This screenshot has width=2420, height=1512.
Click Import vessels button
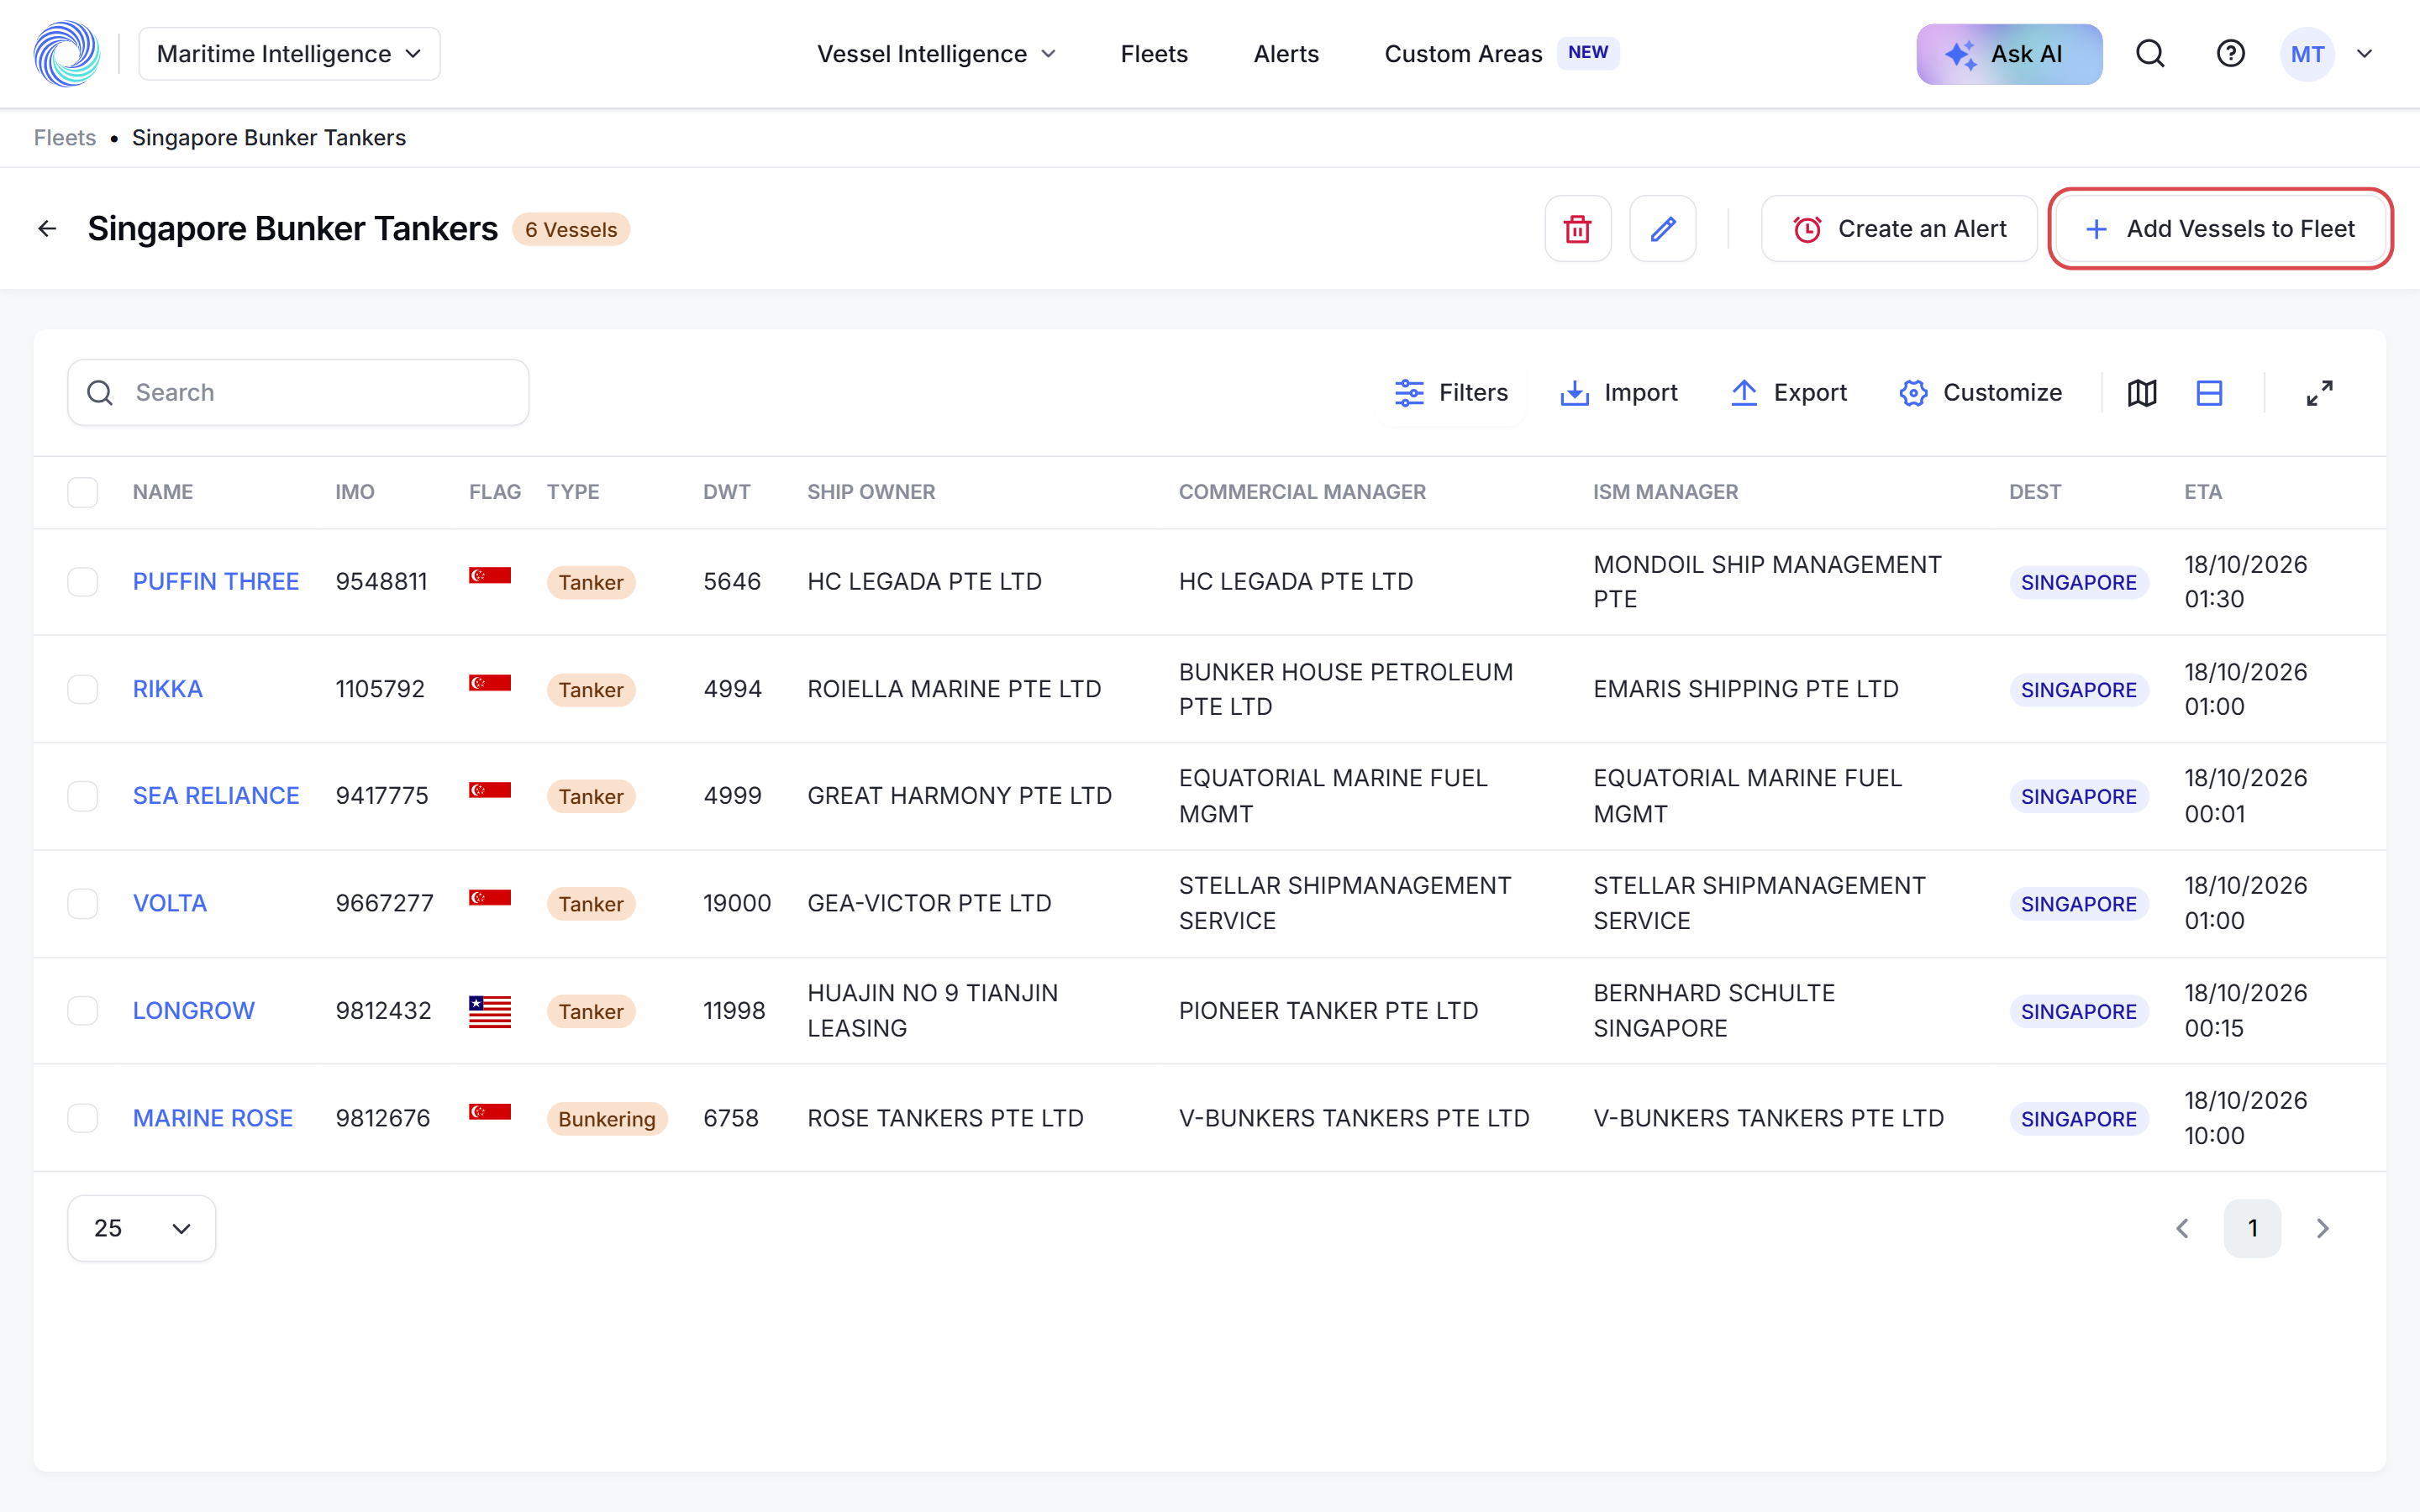click(x=1619, y=393)
